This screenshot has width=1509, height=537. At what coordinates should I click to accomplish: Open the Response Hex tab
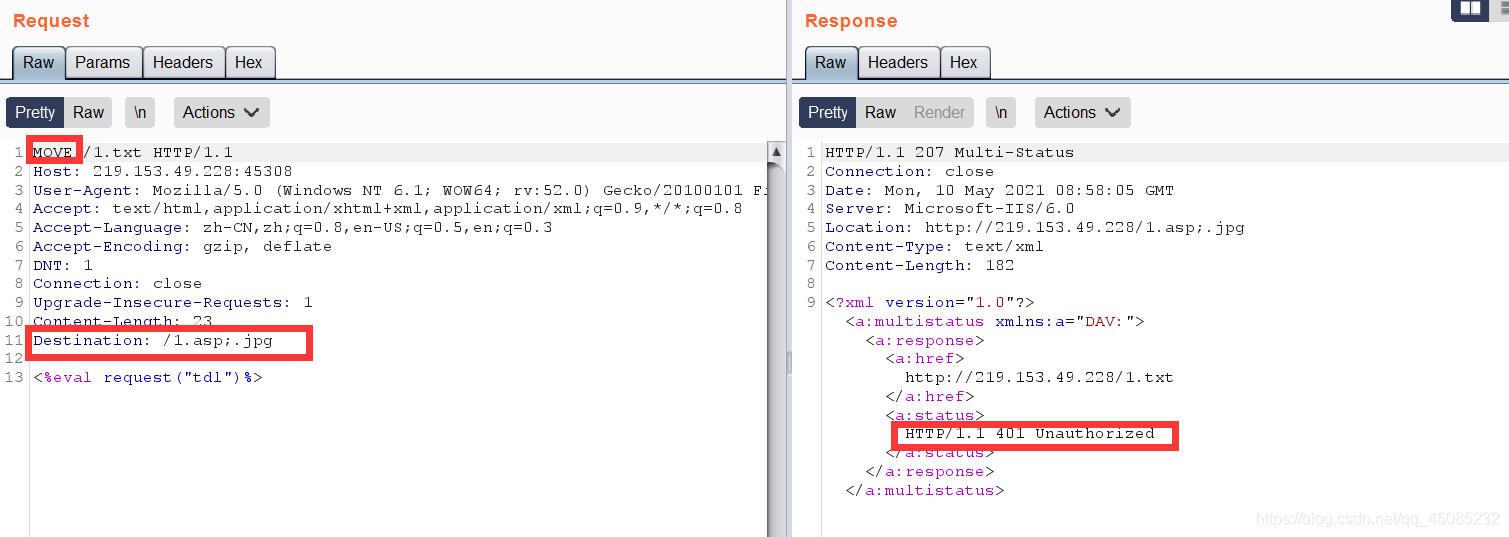point(964,62)
